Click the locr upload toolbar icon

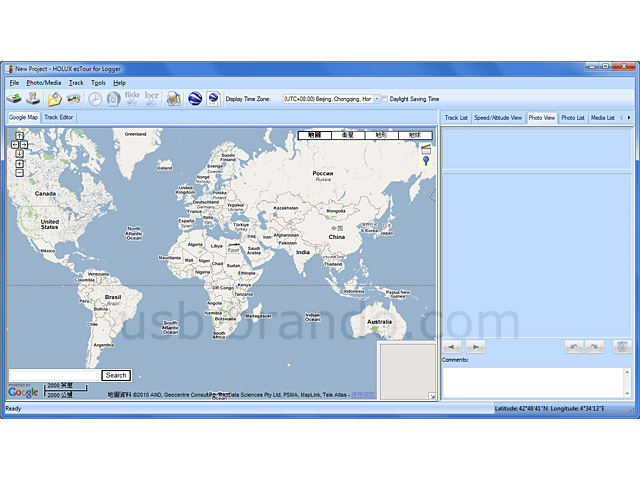(151, 99)
